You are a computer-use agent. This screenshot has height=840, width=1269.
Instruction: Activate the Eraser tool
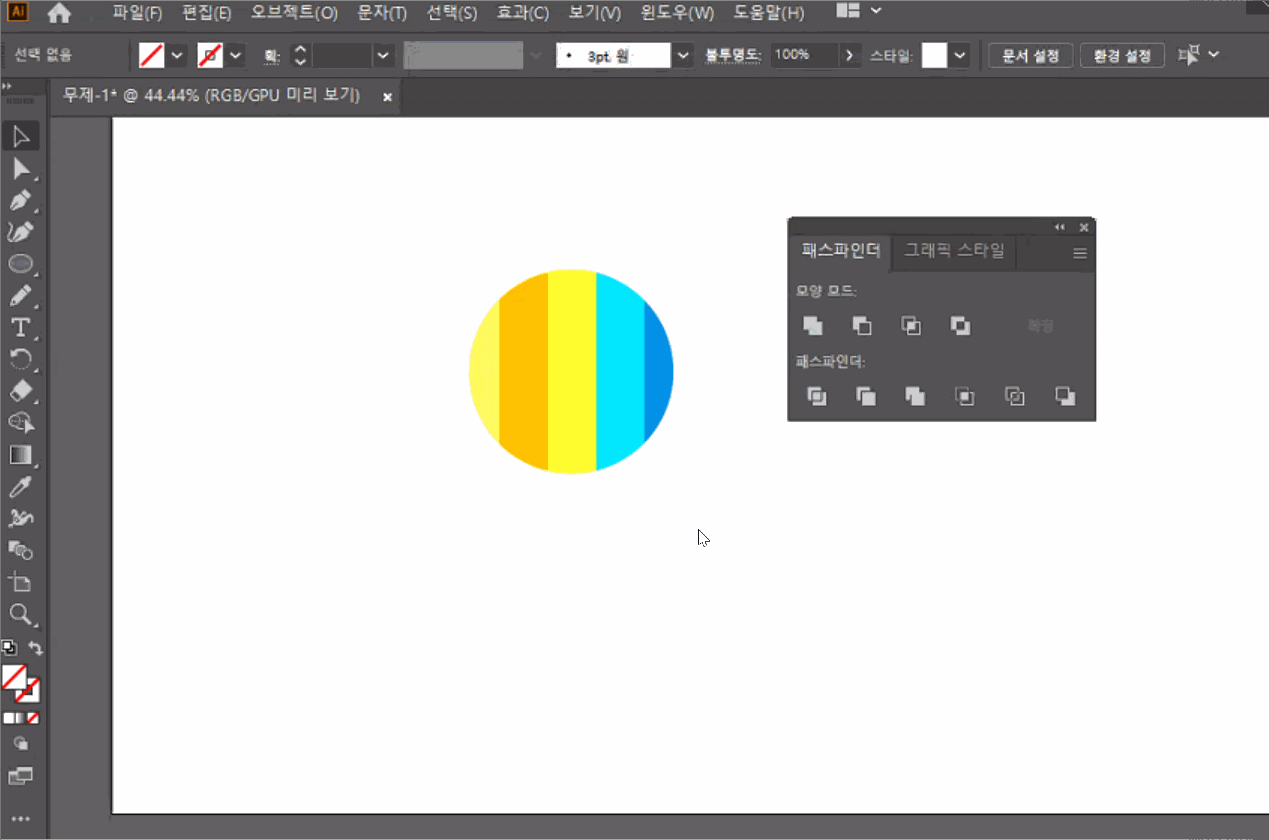tap(20, 391)
